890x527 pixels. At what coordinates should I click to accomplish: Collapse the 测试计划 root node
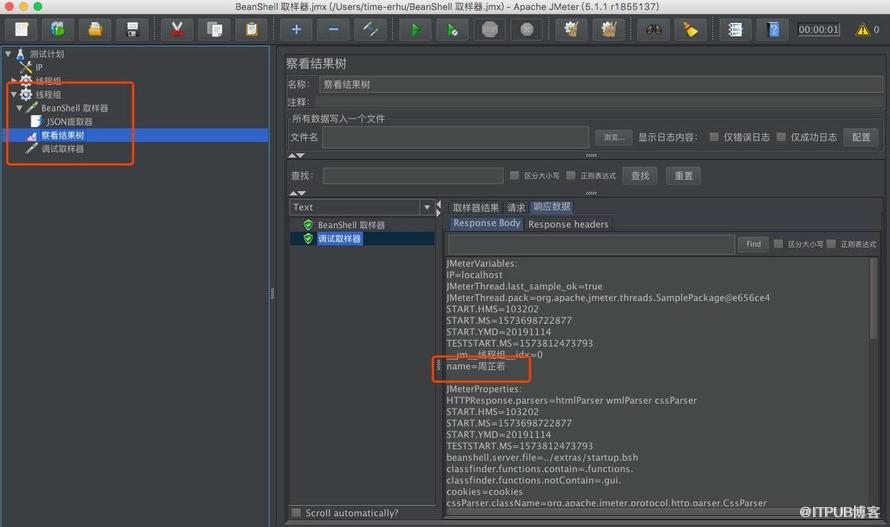[8, 54]
